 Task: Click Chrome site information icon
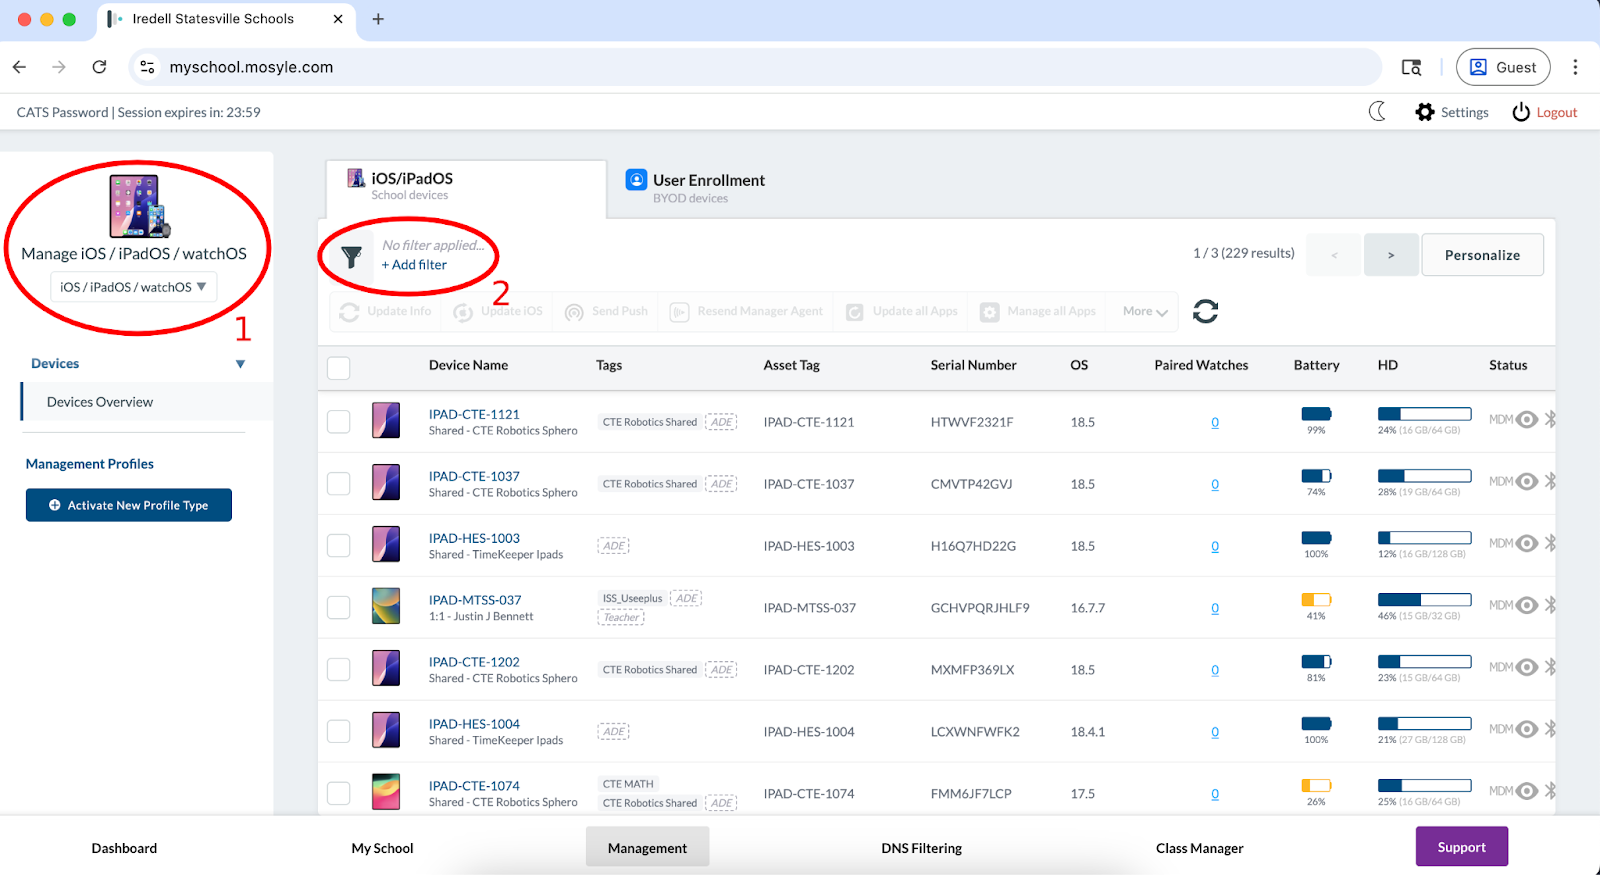(x=147, y=67)
